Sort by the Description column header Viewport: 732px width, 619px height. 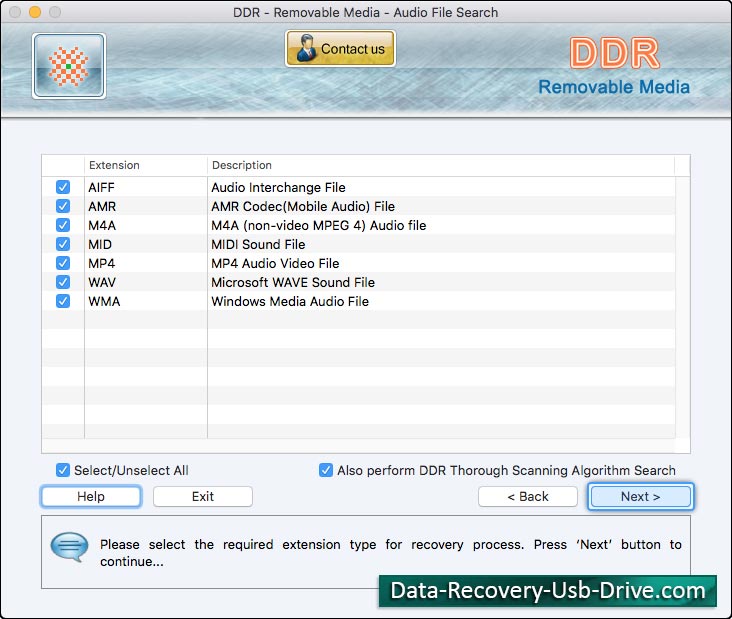tap(441, 165)
